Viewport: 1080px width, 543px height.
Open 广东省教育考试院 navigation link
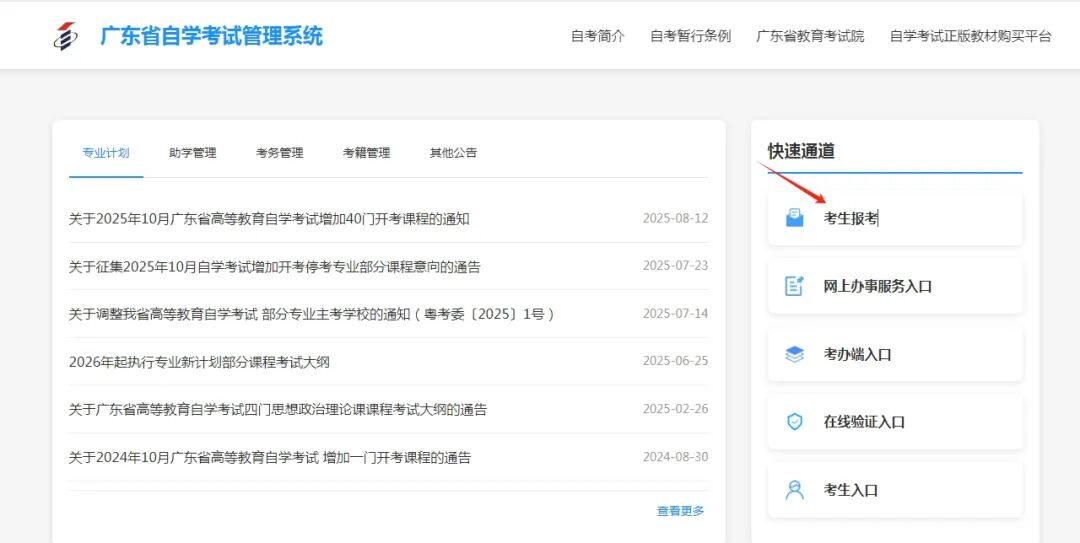[810, 37]
